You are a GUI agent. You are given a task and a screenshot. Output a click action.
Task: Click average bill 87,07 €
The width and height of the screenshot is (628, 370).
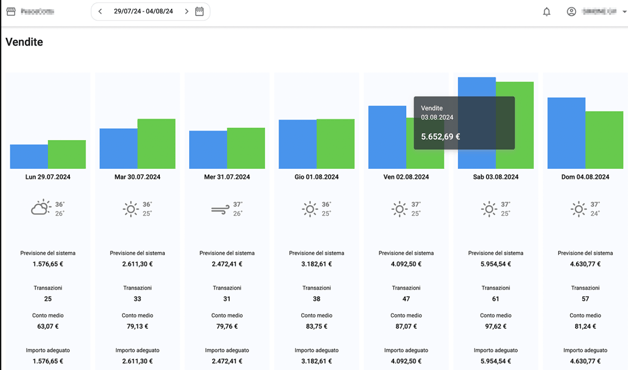click(x=406, y=326)
